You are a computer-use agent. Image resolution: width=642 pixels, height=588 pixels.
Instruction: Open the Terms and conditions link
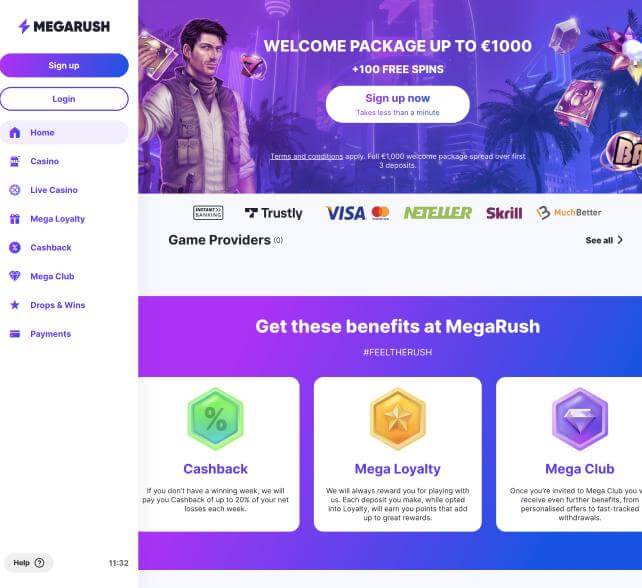click(306, 156)
